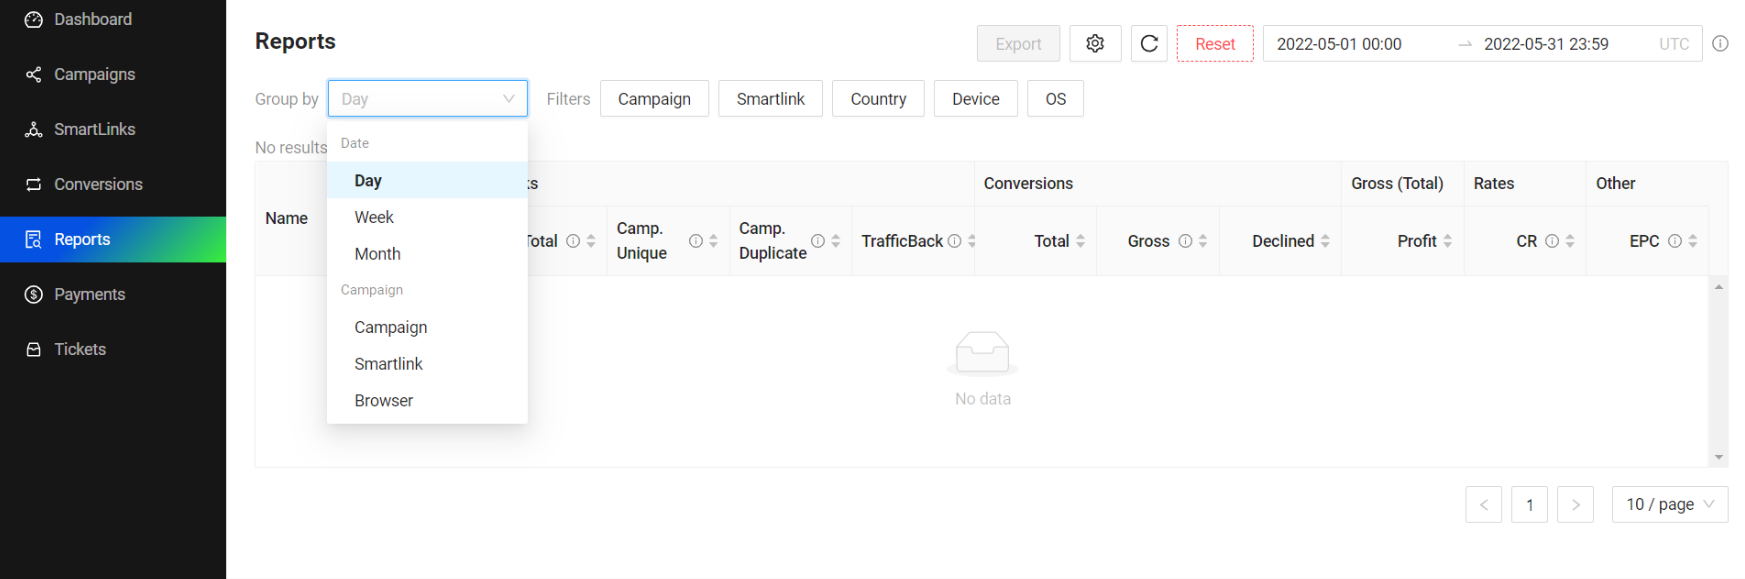The image size is (1745, 579).
Task: Sort by EPC column arrows
Action: [1693, 241]
